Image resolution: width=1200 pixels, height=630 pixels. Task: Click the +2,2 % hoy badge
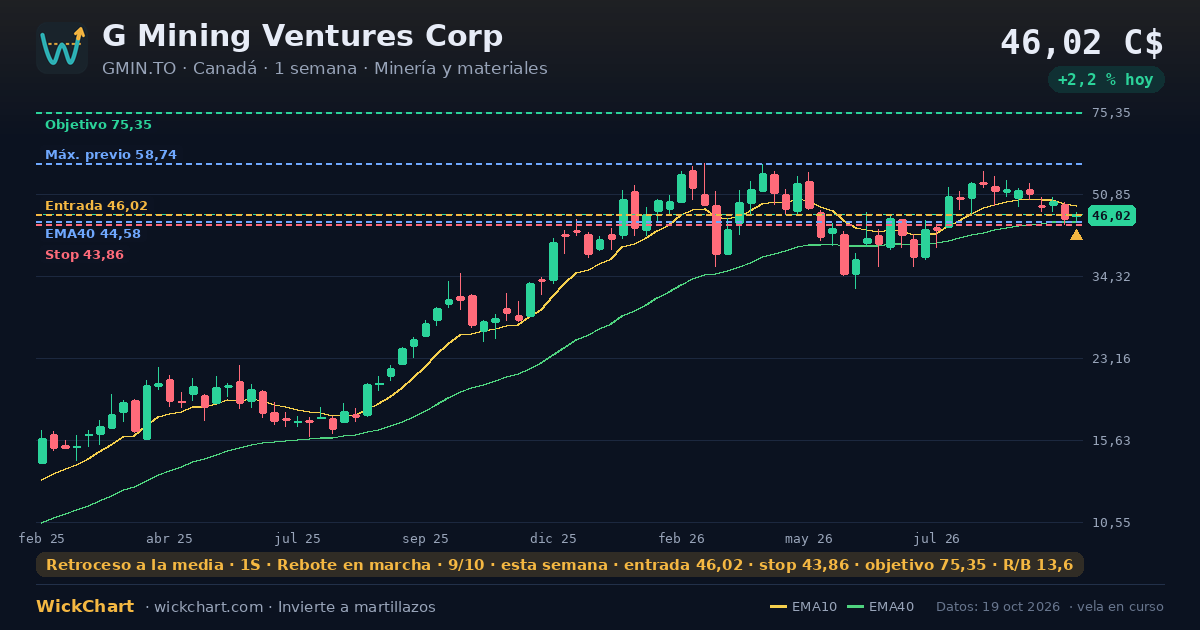(1105, 80)
